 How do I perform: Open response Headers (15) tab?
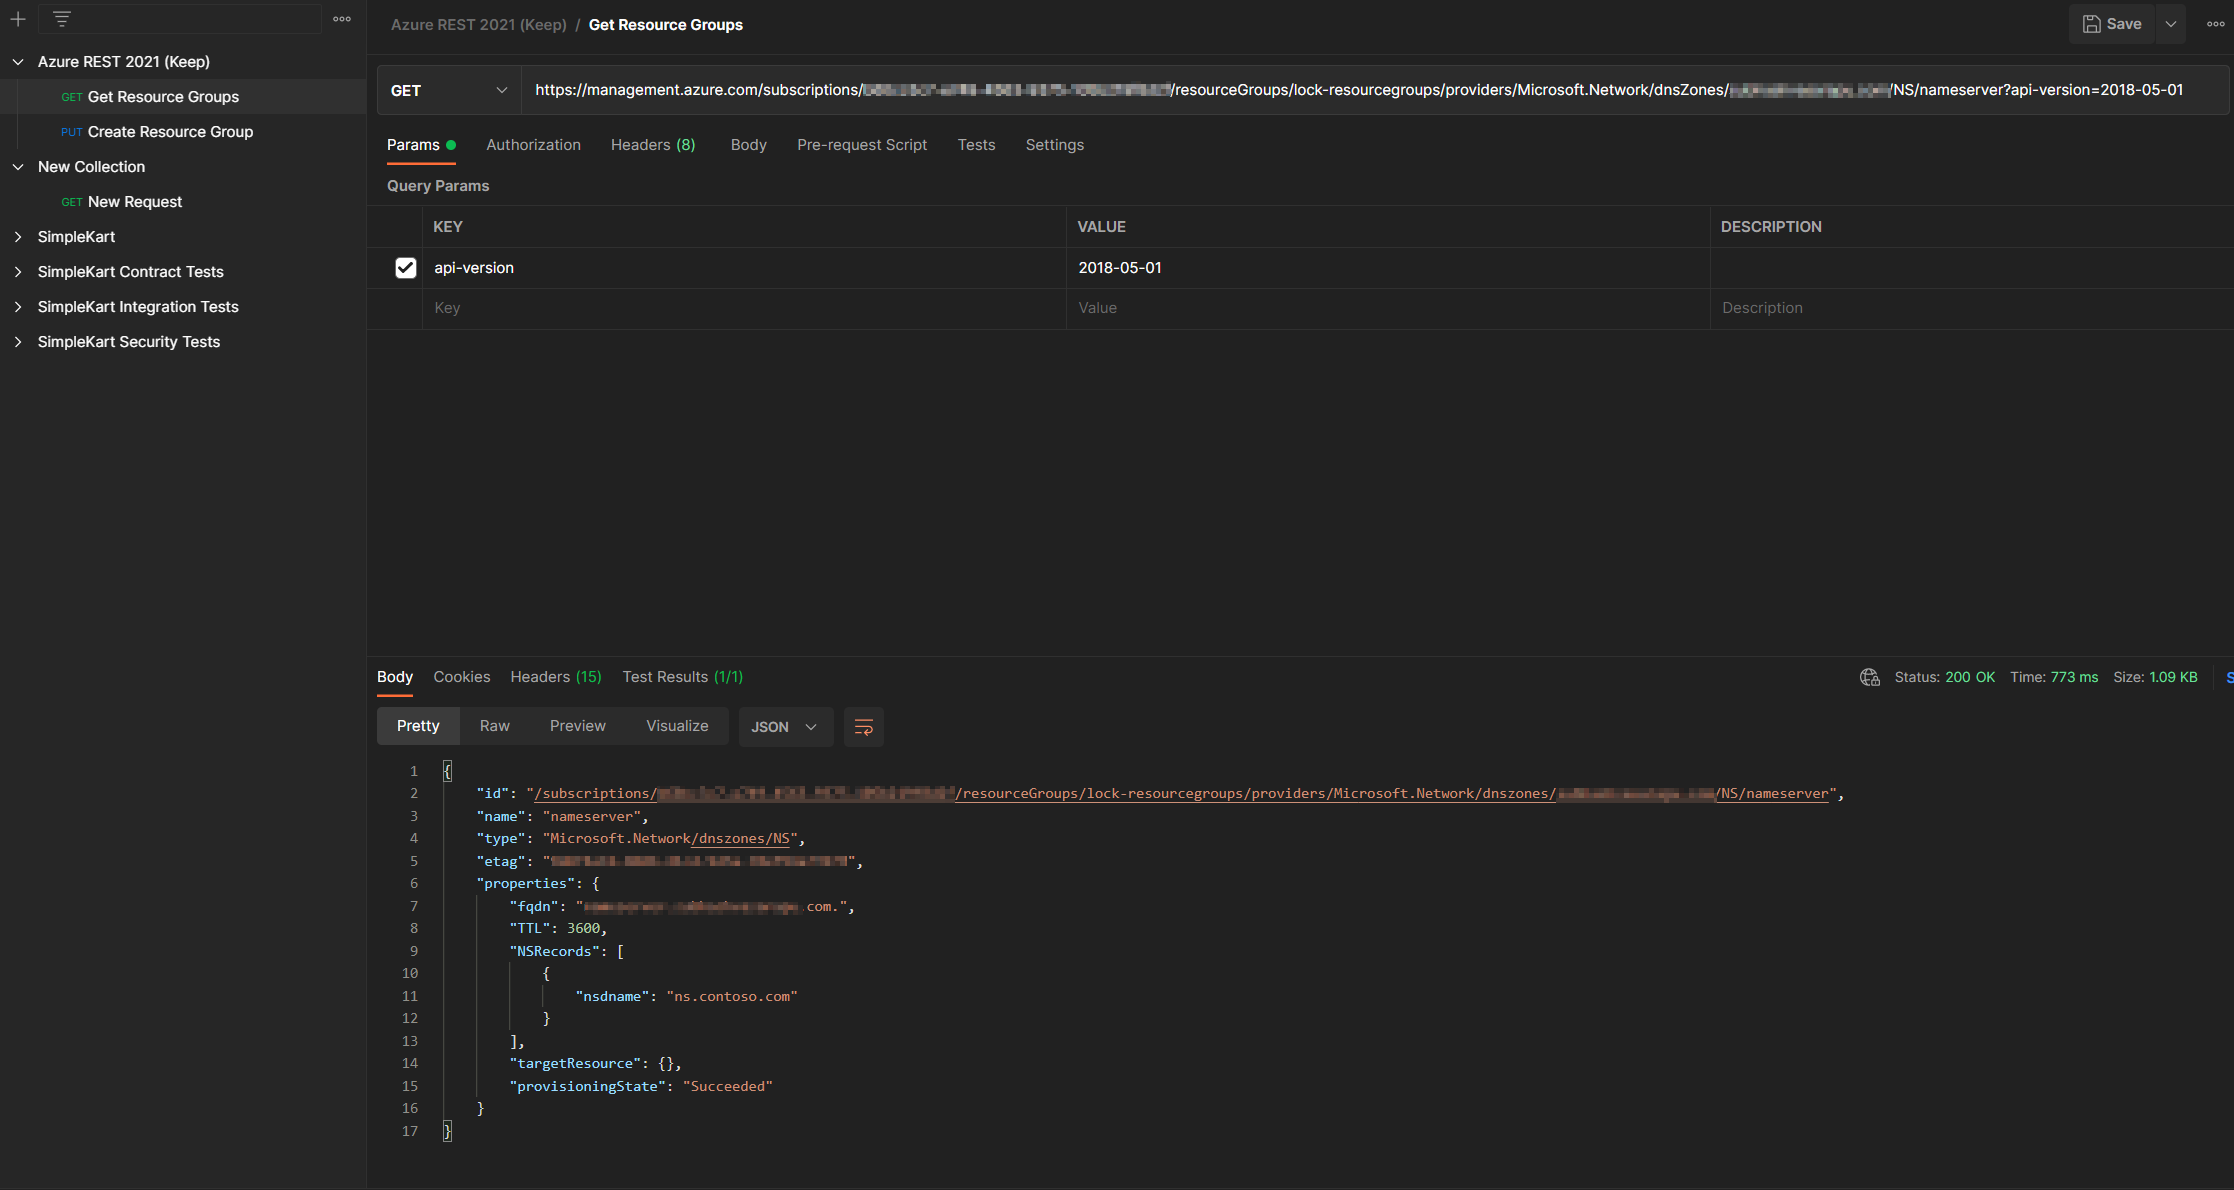point(556,677)
